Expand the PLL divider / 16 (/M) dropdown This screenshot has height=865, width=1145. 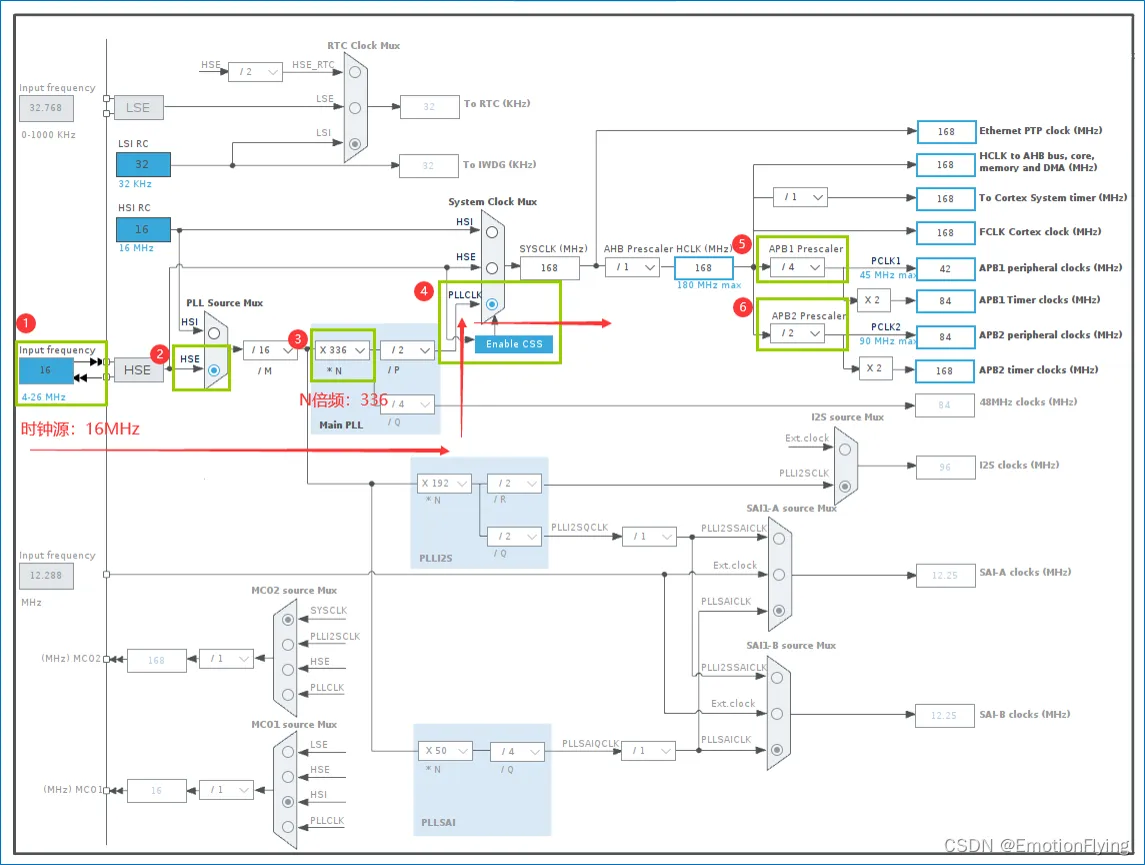coord(270,350)
